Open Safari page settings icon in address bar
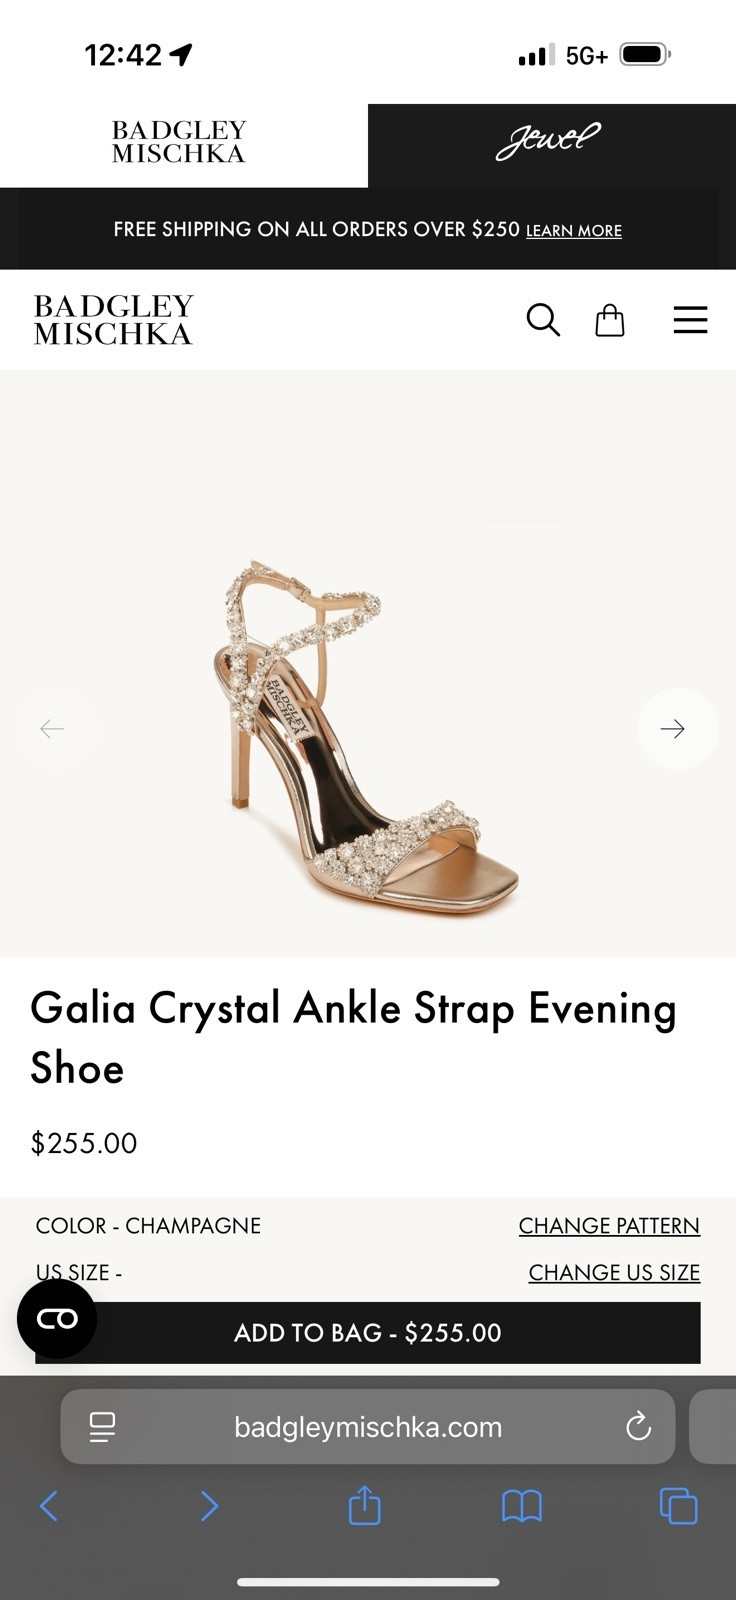The height and width of the screenshot is (1600, 736). pos(102,1427)
